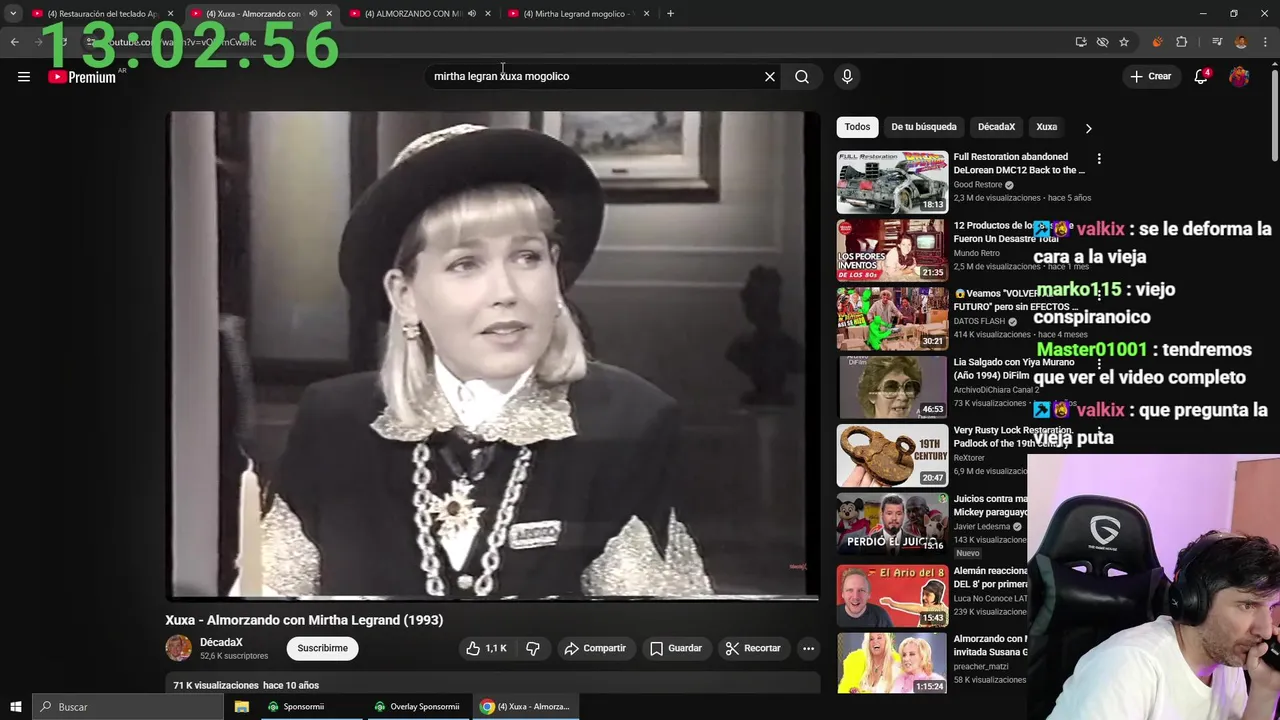Subscribe to DécadaX with Suscribirme
The width and height of the screenshot is (1280, 720).
click(x=322, y=648)
